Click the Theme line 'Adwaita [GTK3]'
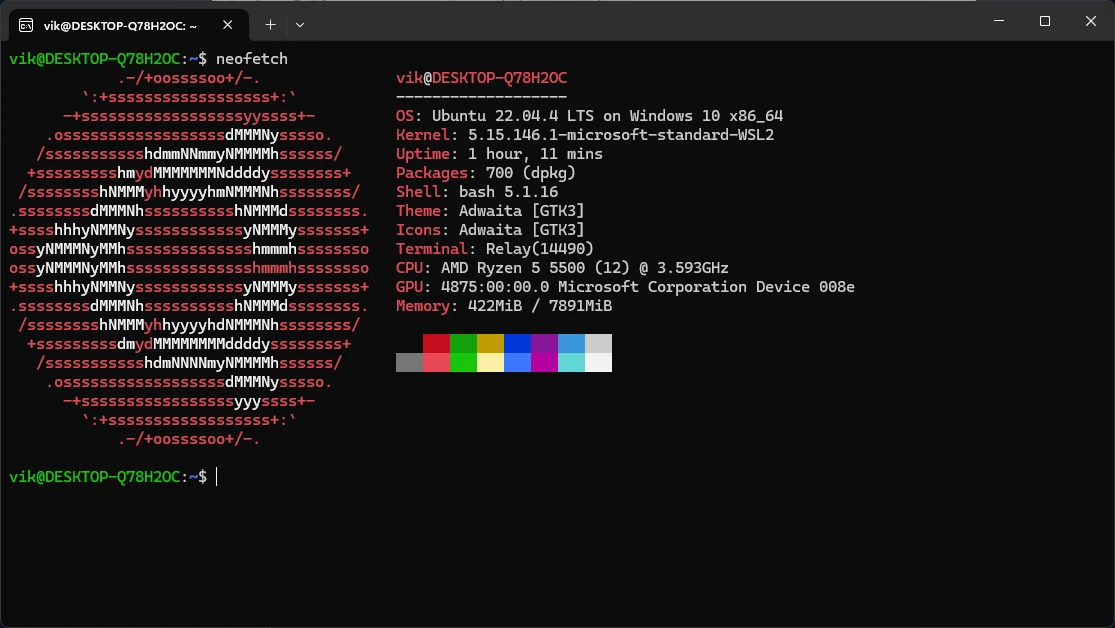The width and height of the screenshot is (1115, 628). coord(521,211)
